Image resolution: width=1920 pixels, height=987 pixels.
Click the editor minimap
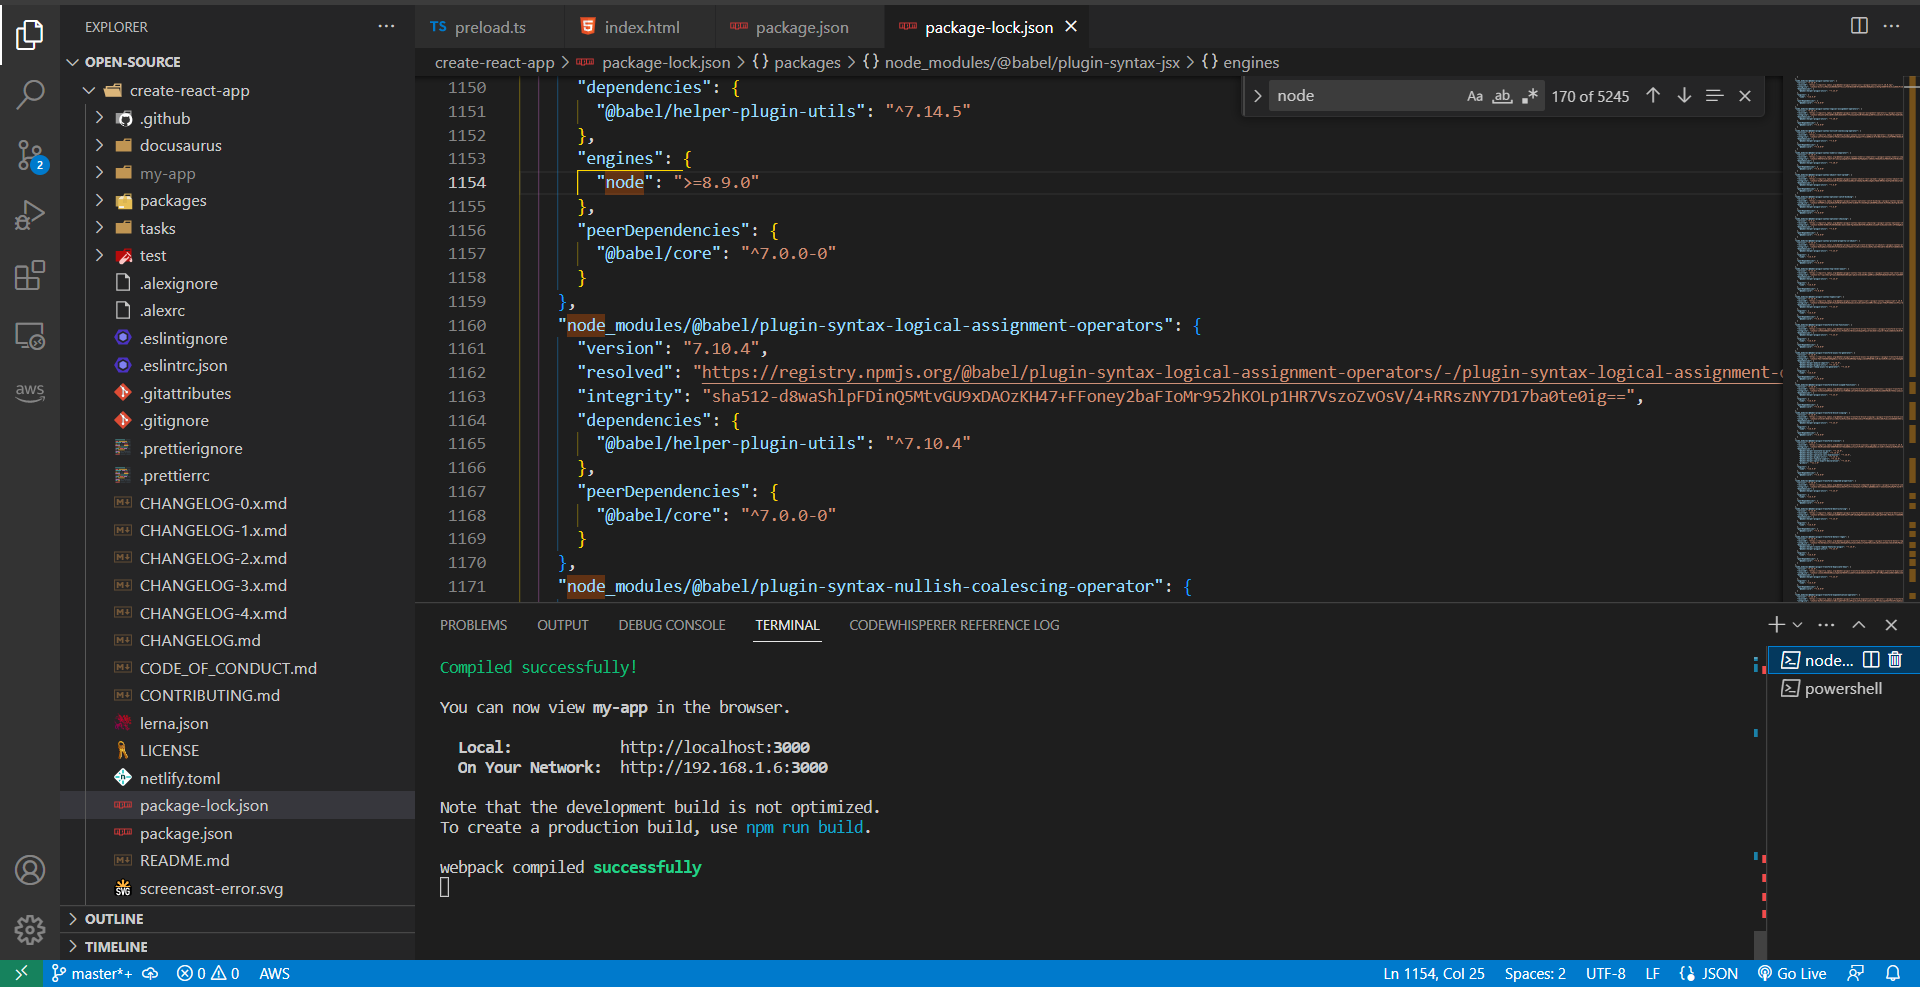[x=1850, y=338]
